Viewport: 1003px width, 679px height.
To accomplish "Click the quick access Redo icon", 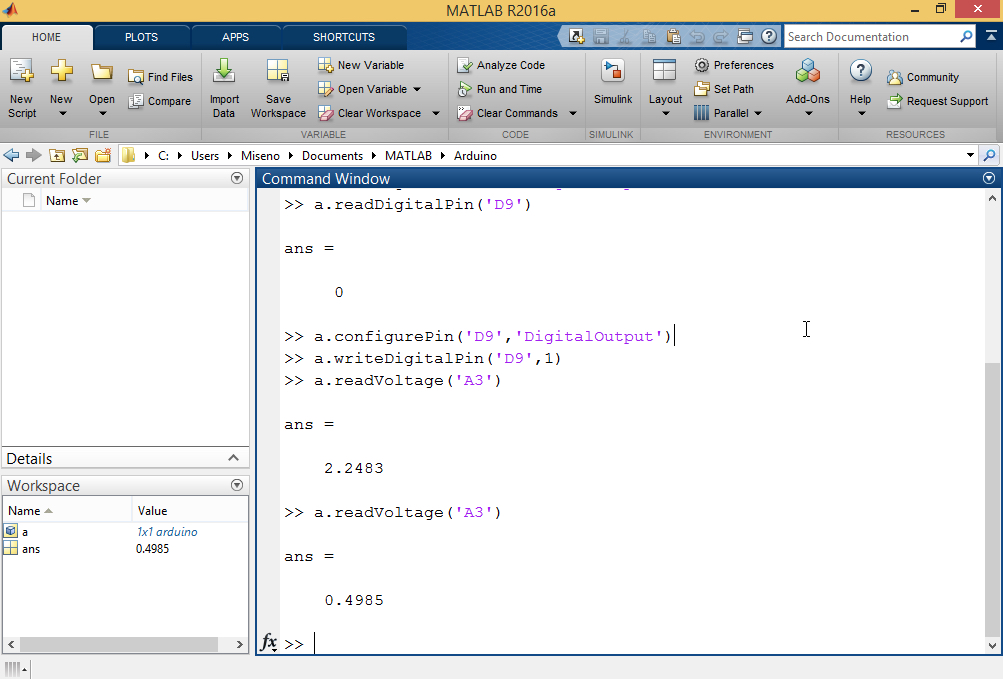I will click(721, 36).
